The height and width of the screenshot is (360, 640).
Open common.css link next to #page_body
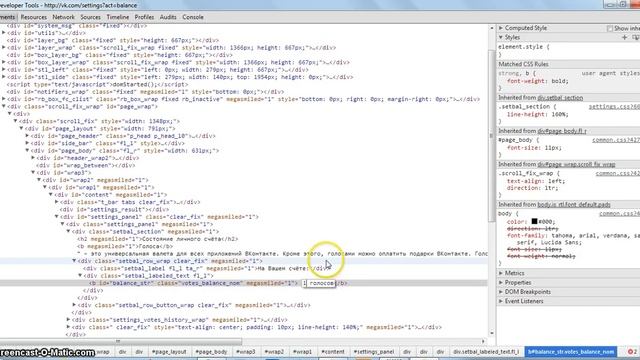point(616,140)
